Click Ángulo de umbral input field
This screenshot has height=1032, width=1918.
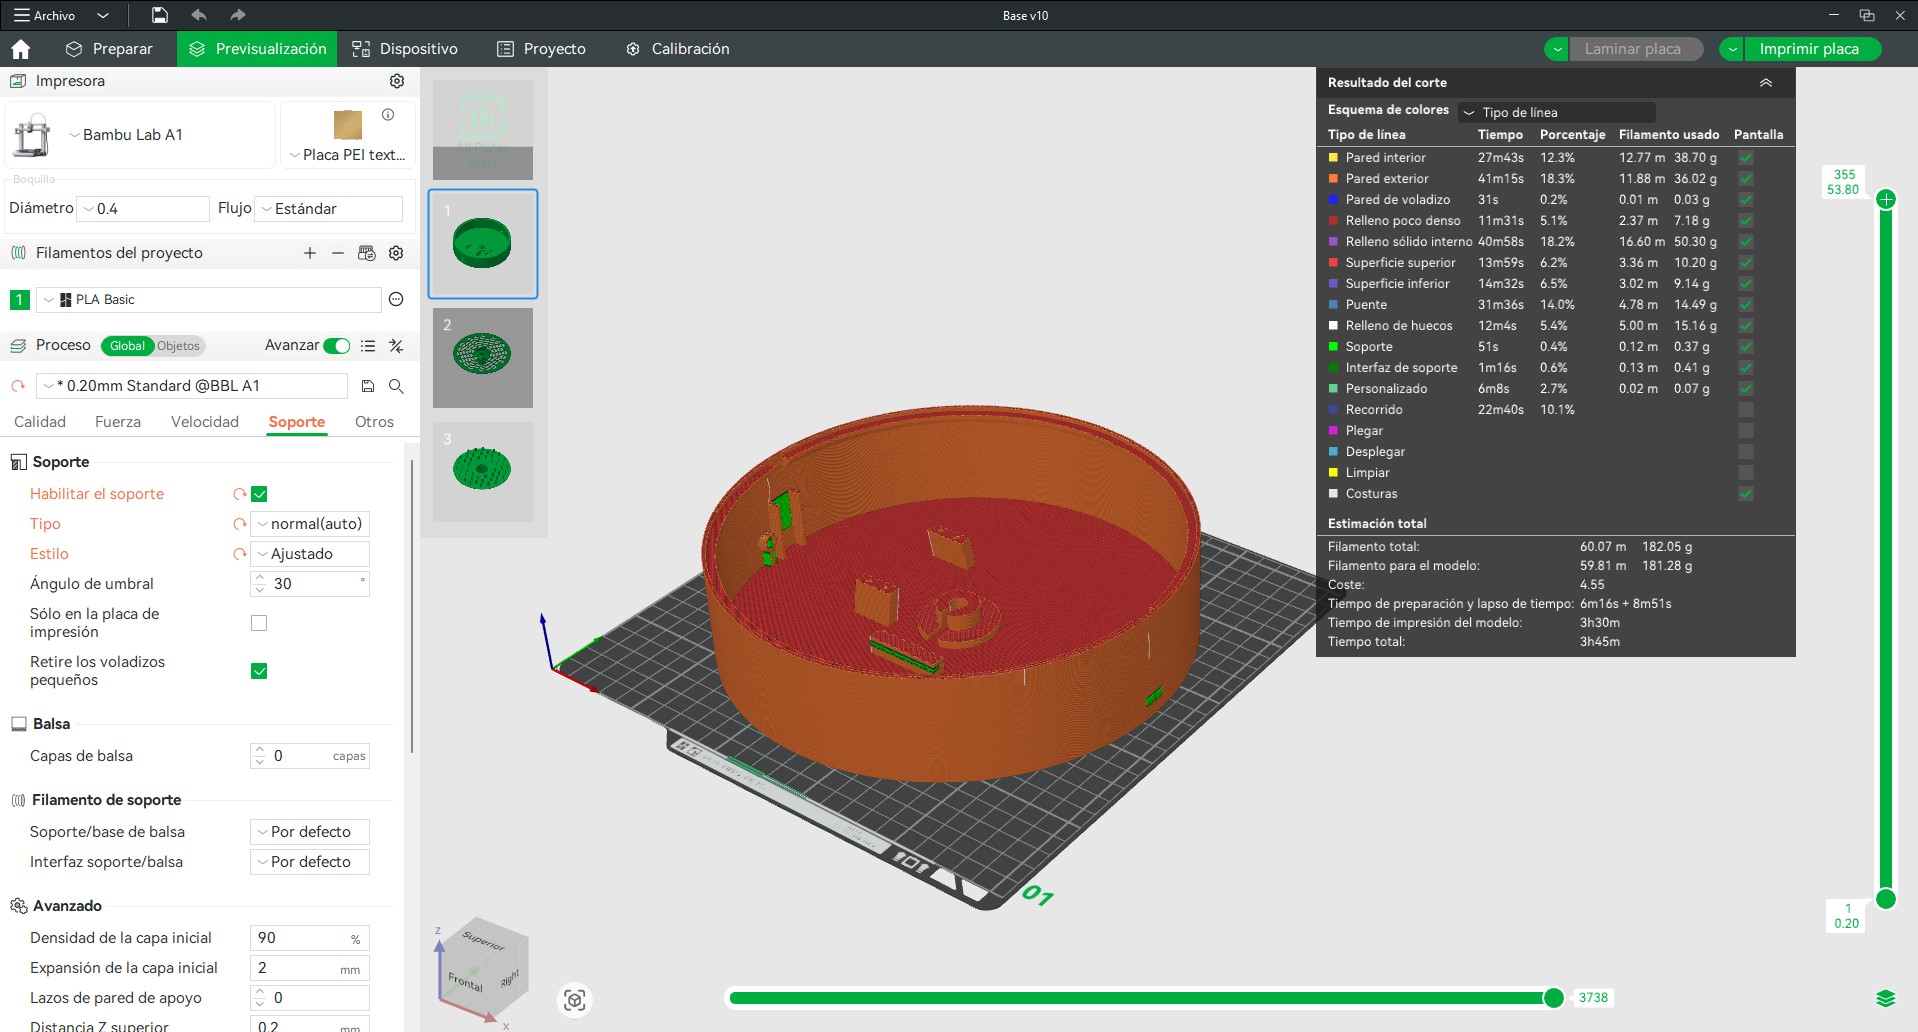(310, 584)
